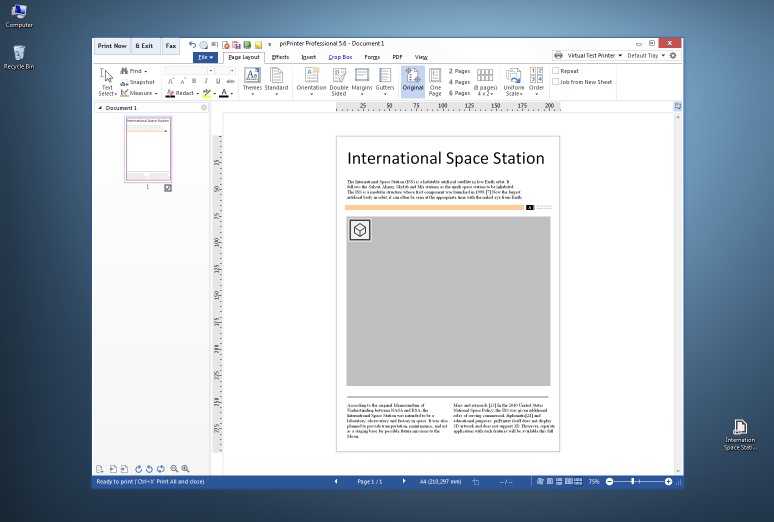This screenshot has width=774, height=522.
Task: Click the Zoom In plus button in status bar
Action: pos(668,482)
